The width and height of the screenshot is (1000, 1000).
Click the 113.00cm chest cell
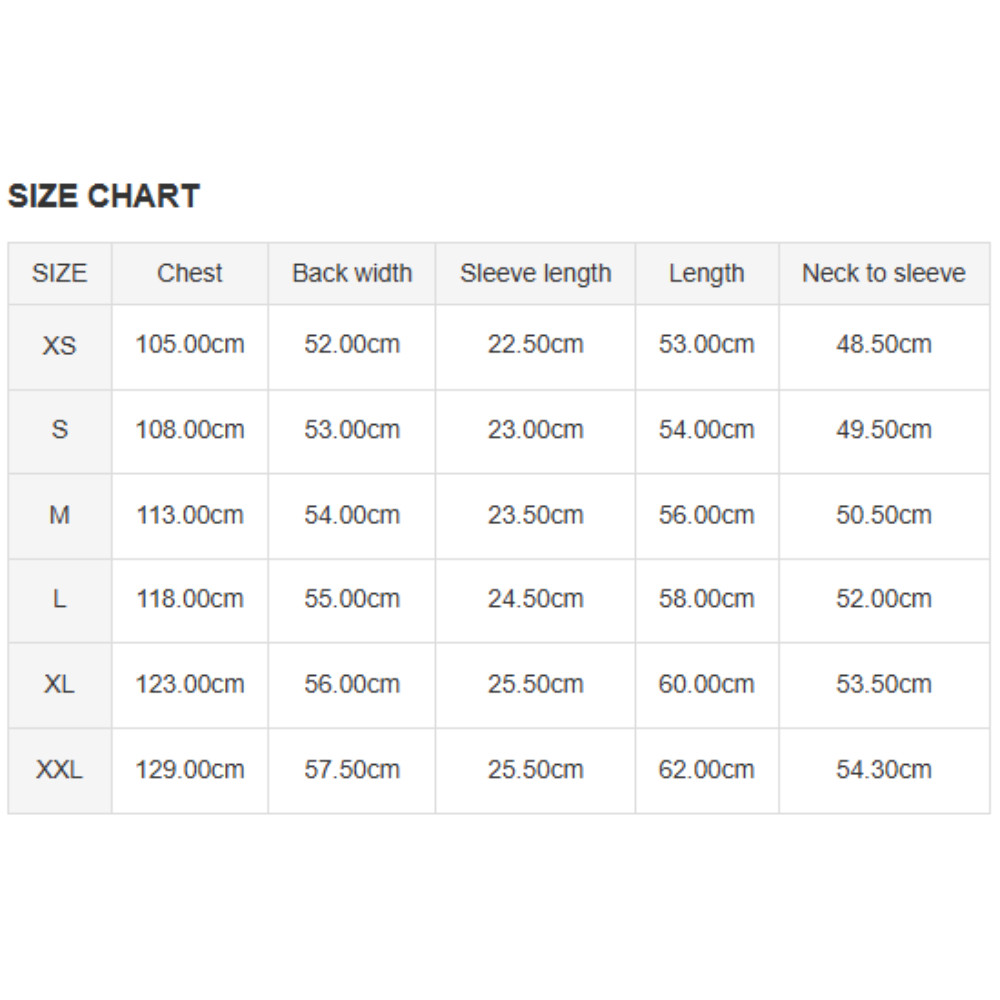coord(190,516)
